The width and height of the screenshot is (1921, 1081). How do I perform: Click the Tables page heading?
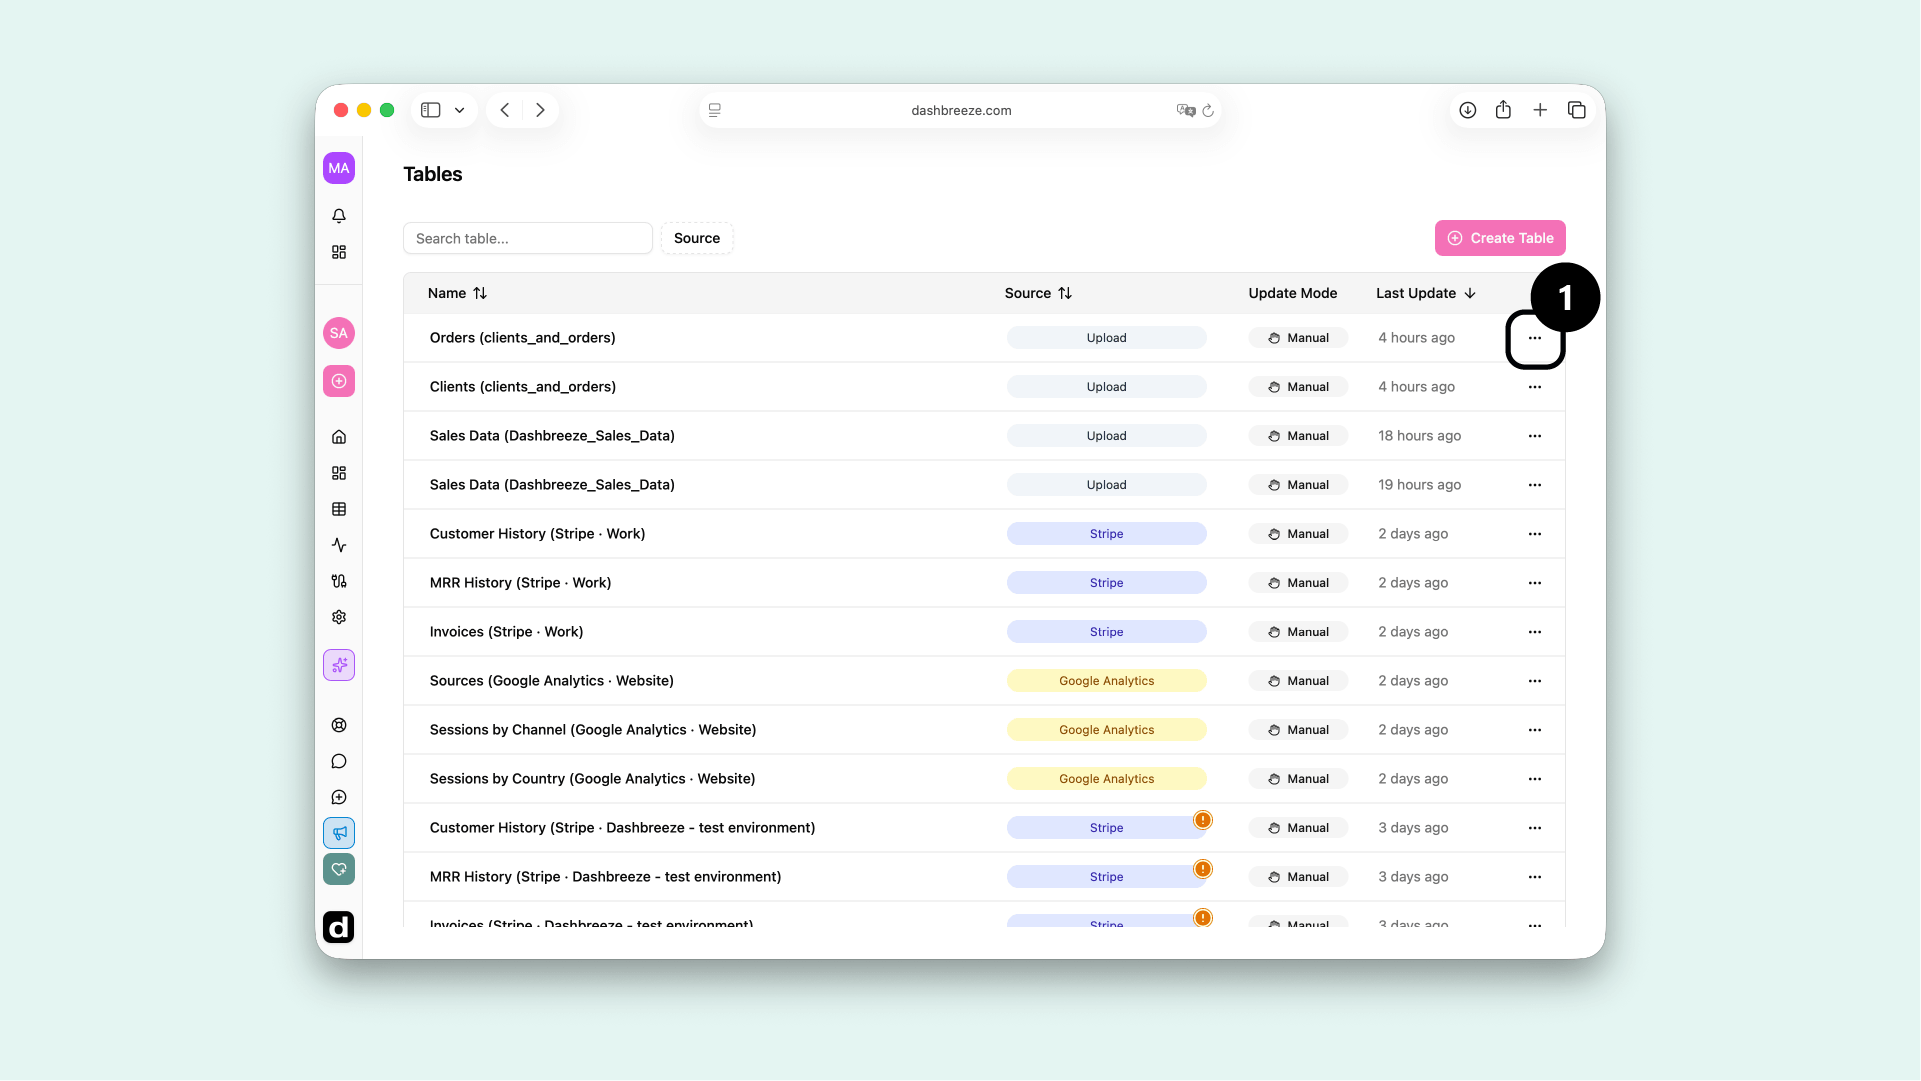pyautogui.click(x=433, y=174)
